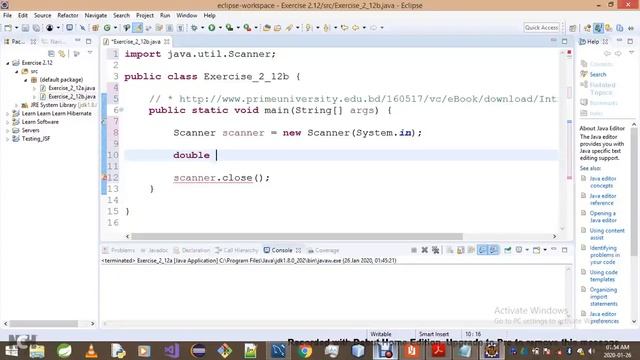640x360 pixels.
Task: Select Exercise_2_12a.java in Package Explorer
Action: click(x=71, y=88)
